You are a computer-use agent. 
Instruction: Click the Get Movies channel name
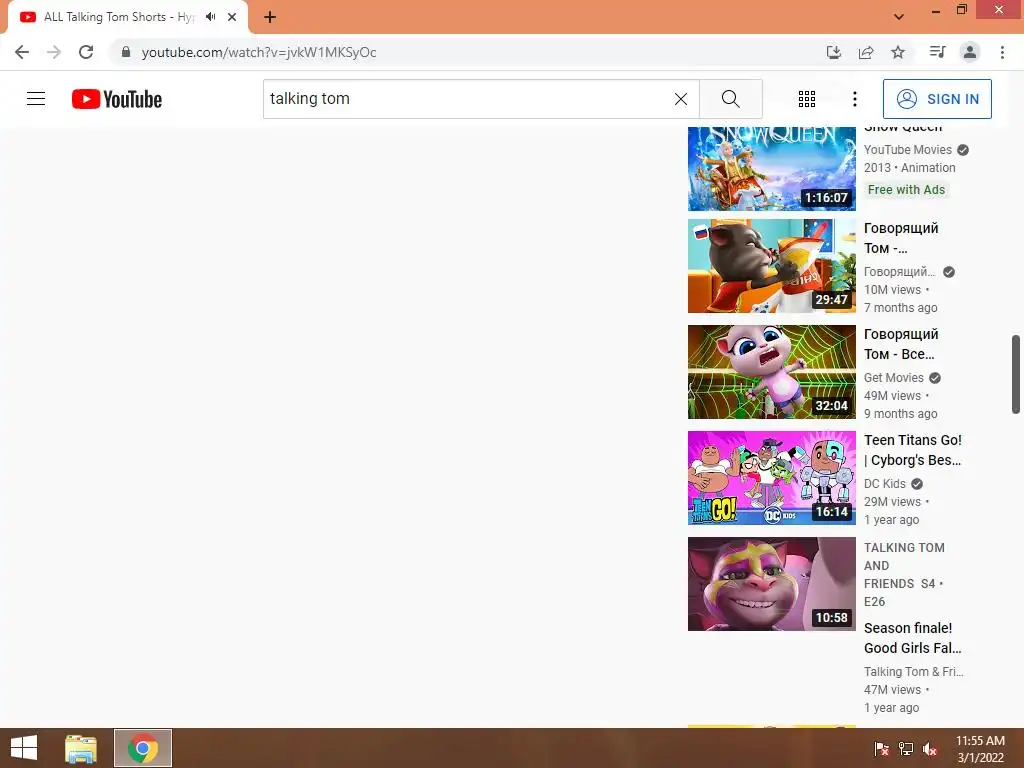pyautogui.click(x=893, y=377)
